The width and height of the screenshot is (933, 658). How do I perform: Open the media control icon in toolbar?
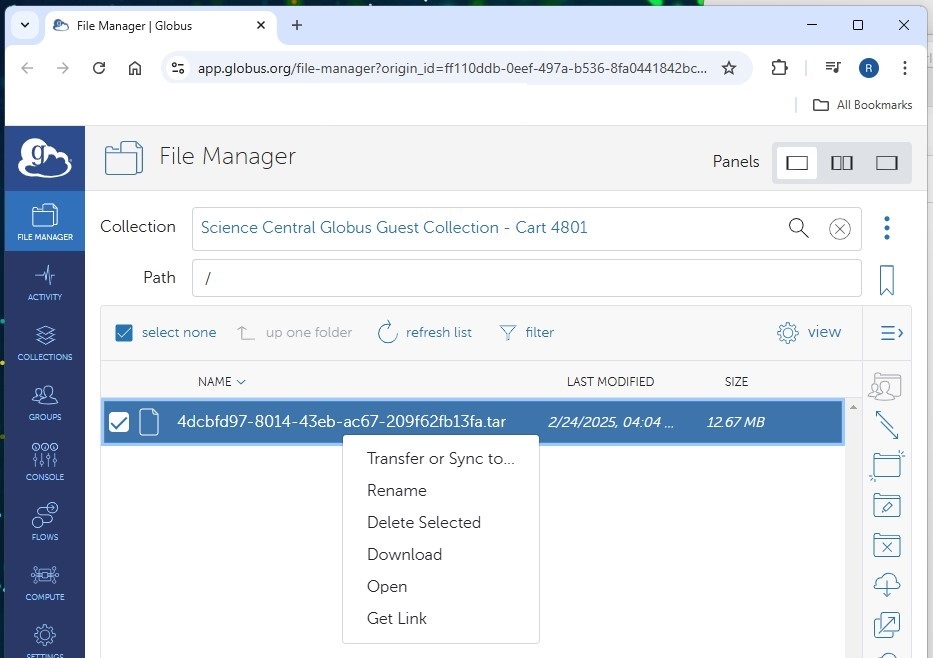833,68
